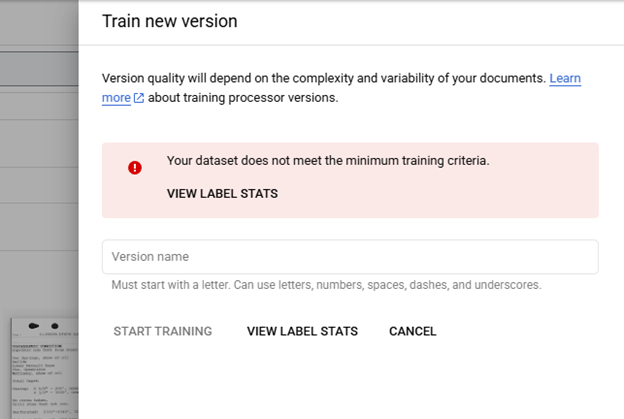Follow the "more" link about training versions

point(116,98)
